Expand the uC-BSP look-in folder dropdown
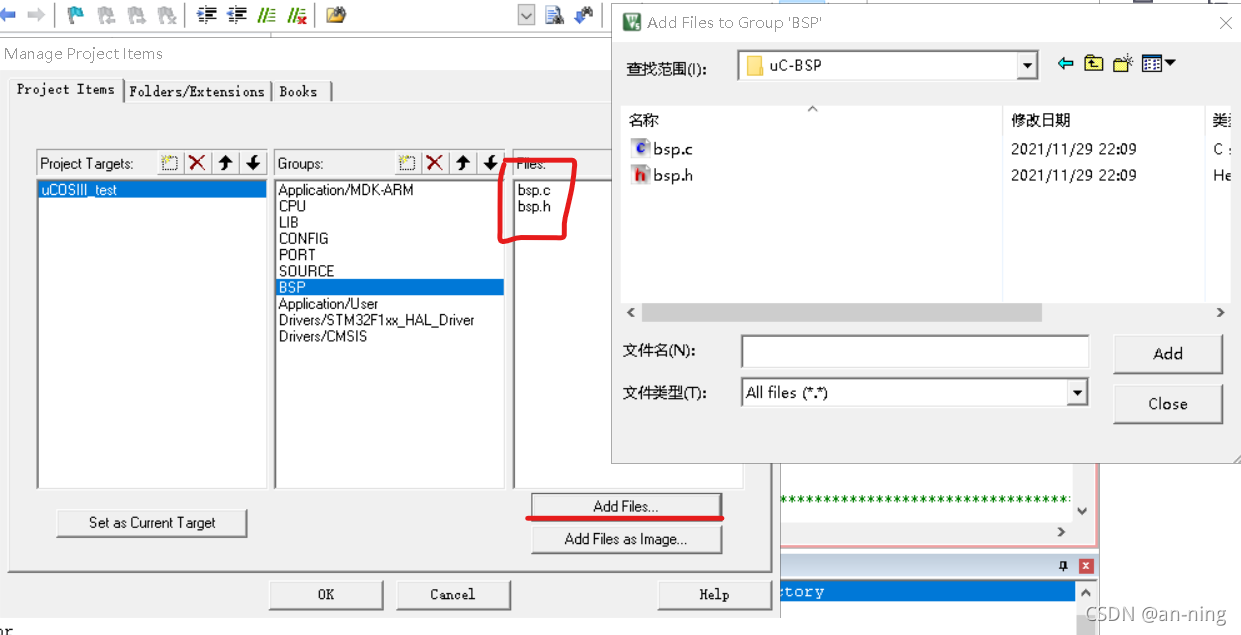 point(1027,66)
